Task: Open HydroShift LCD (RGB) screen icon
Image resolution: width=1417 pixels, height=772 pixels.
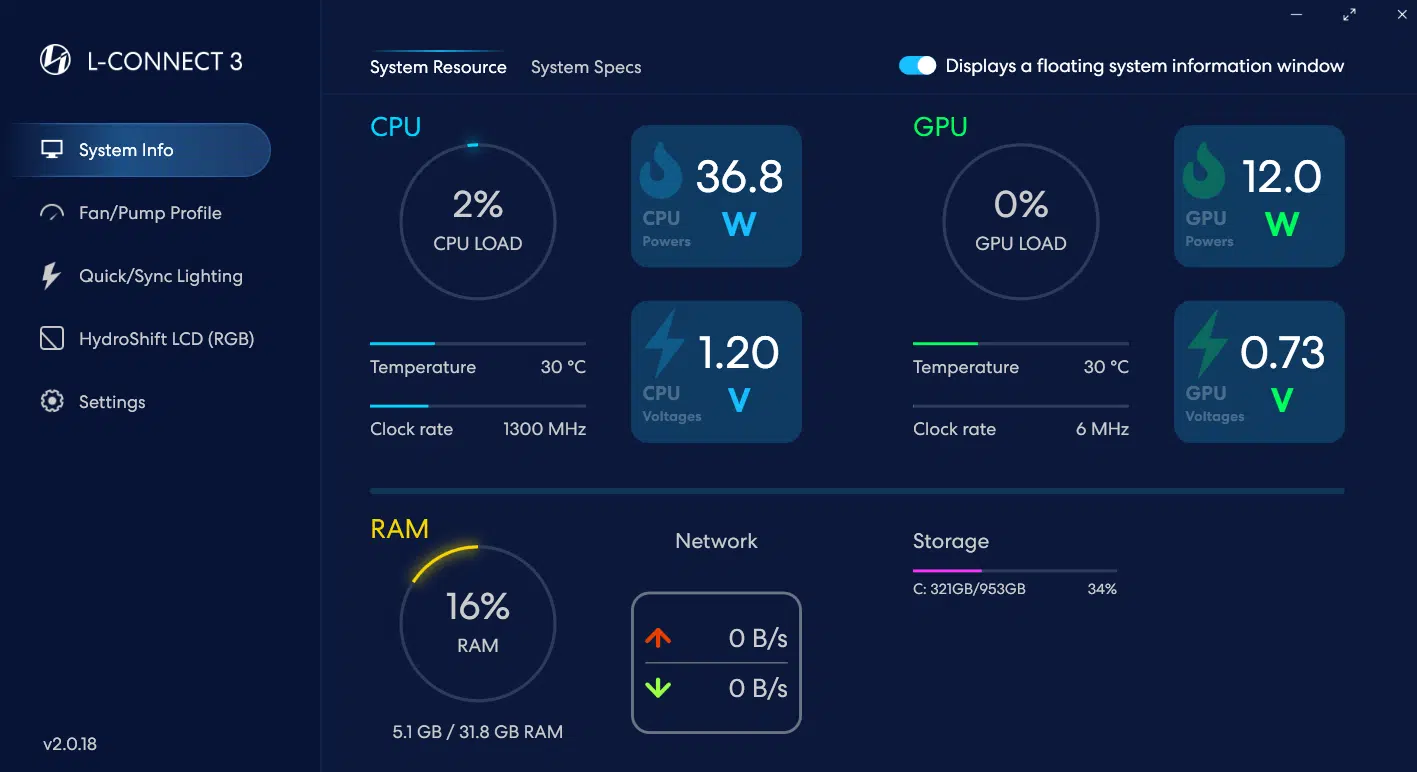Action: 52,339
